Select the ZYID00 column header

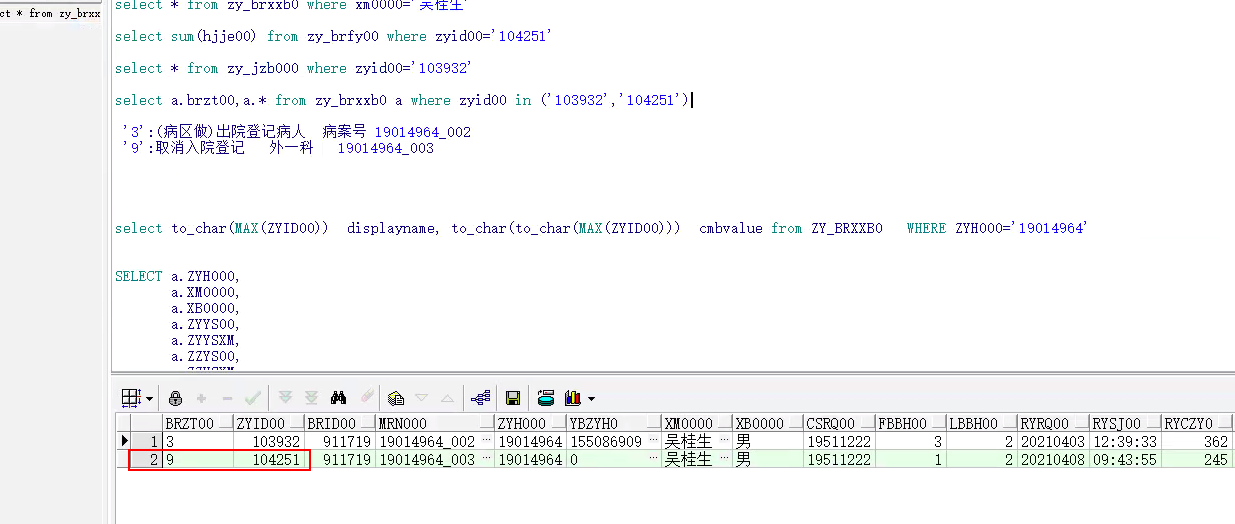pyautogui.click(x=268, y=424)
